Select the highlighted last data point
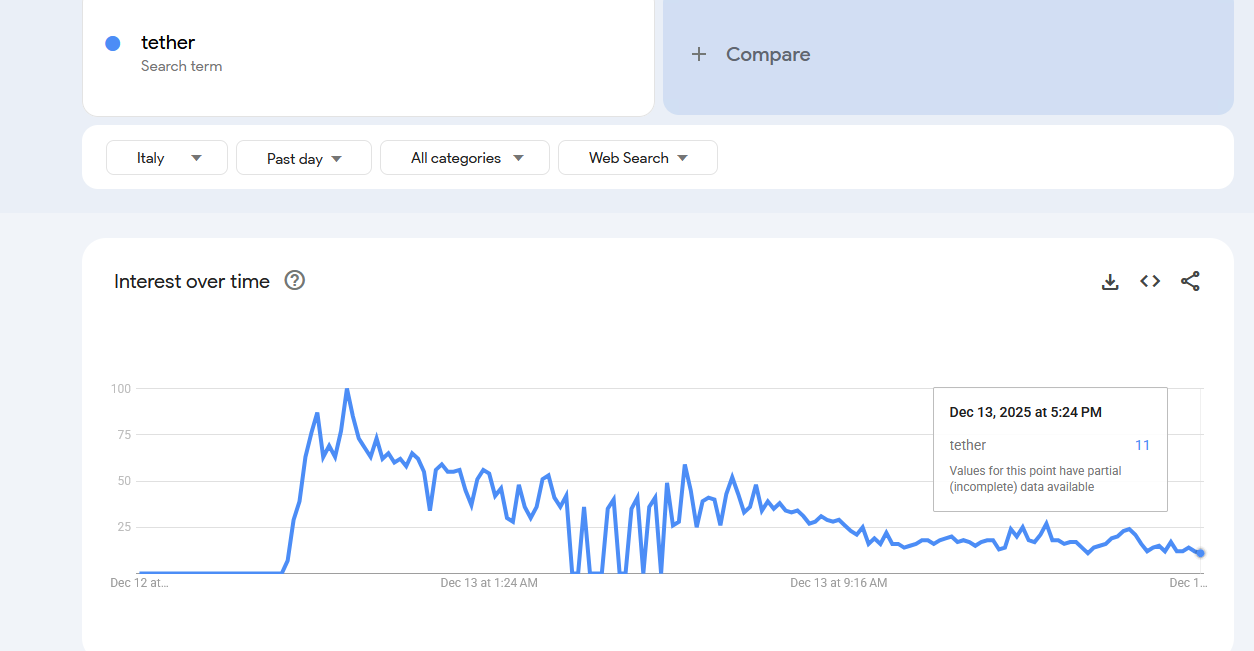This screenshot has width=1254, height=651. click(1200, 553)
